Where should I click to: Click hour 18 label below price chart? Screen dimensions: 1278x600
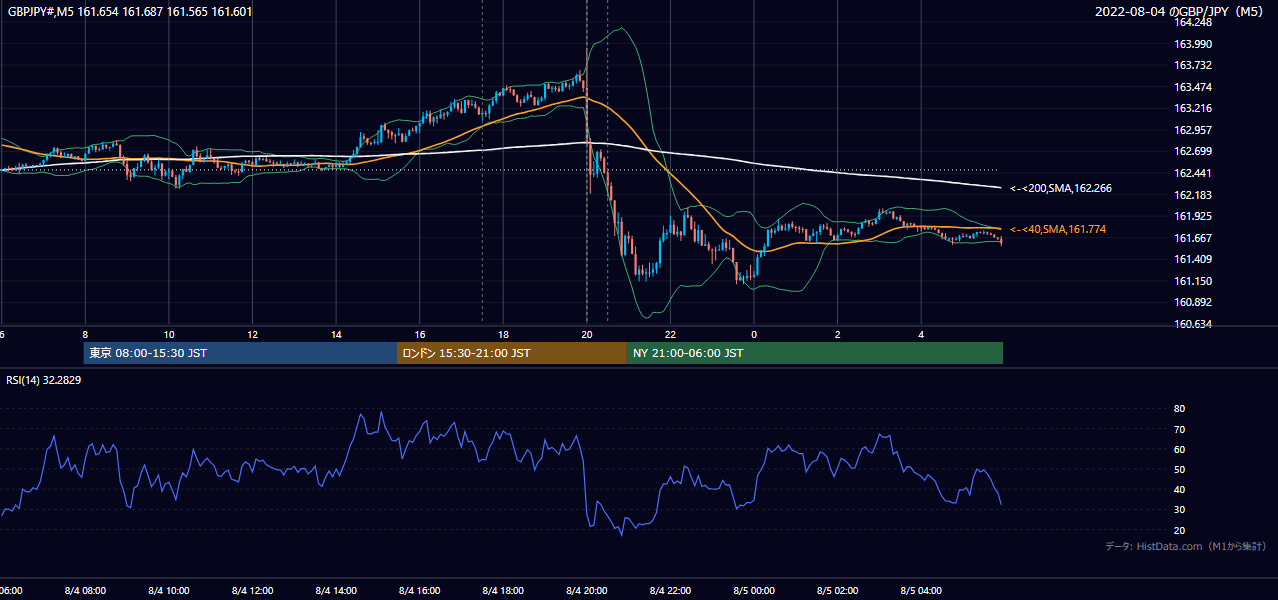[503, 335]
